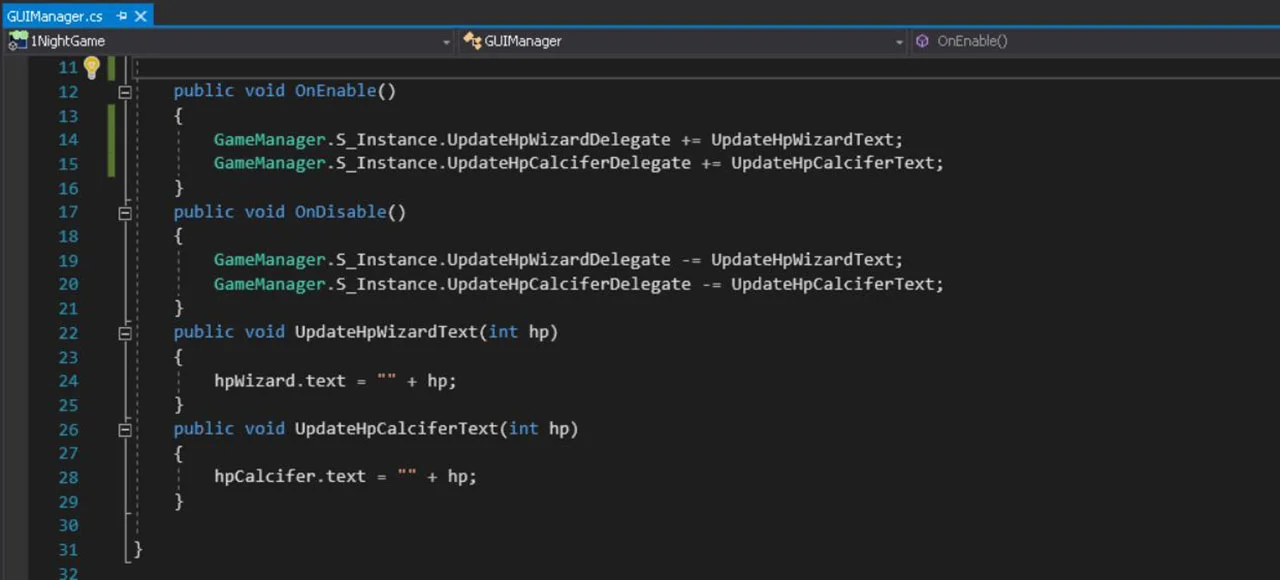Click hpWizard.text on line 24

click(279, 381)
